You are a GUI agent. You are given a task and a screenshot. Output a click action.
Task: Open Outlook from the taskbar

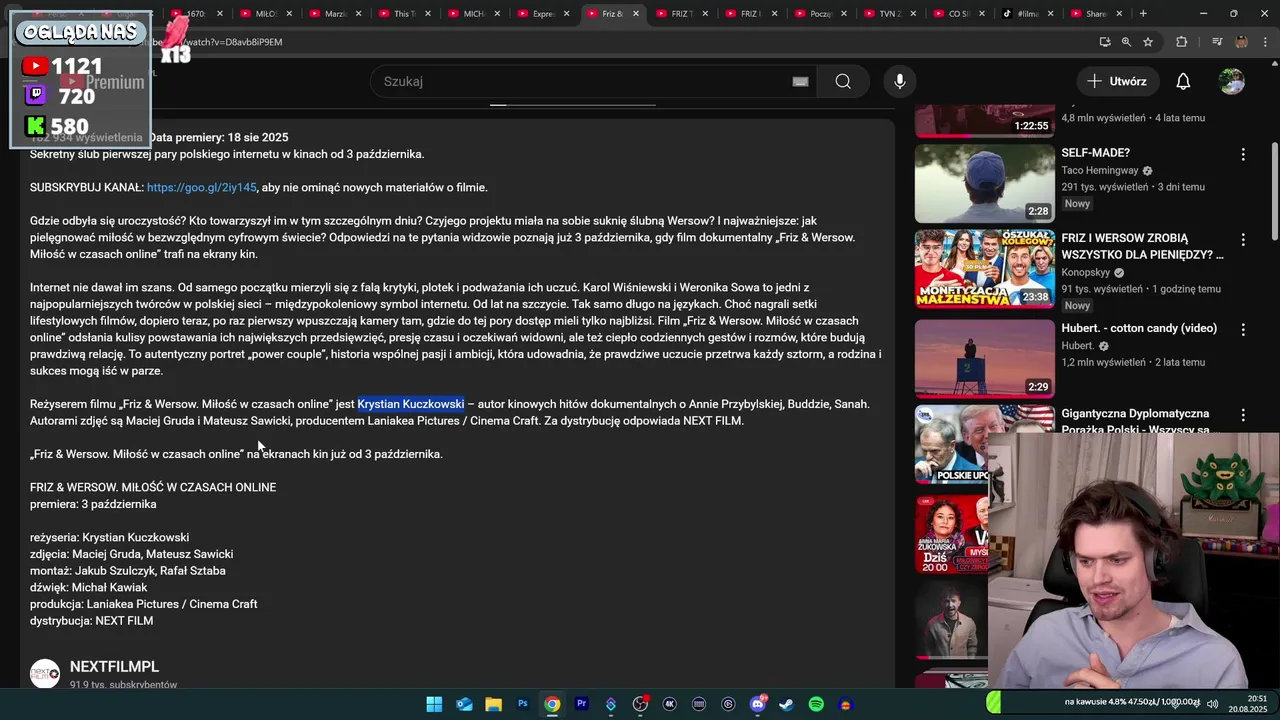464,704
